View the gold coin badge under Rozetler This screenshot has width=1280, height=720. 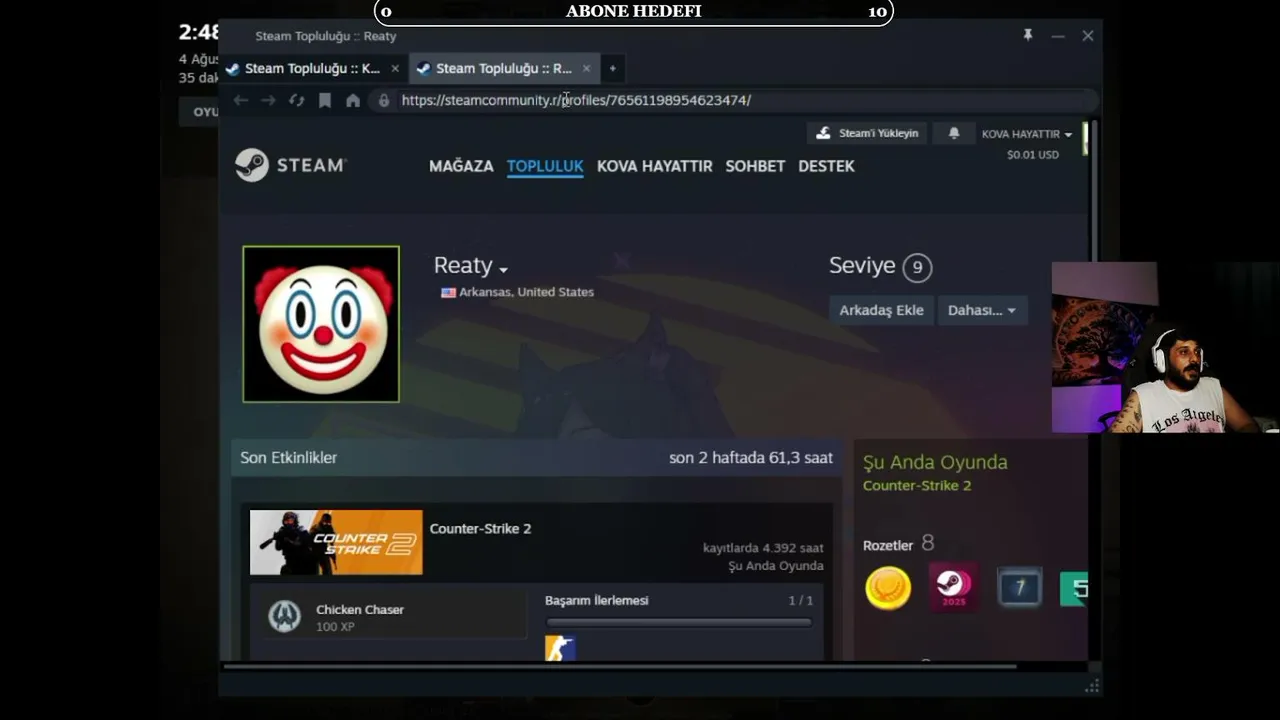point(888,588)
